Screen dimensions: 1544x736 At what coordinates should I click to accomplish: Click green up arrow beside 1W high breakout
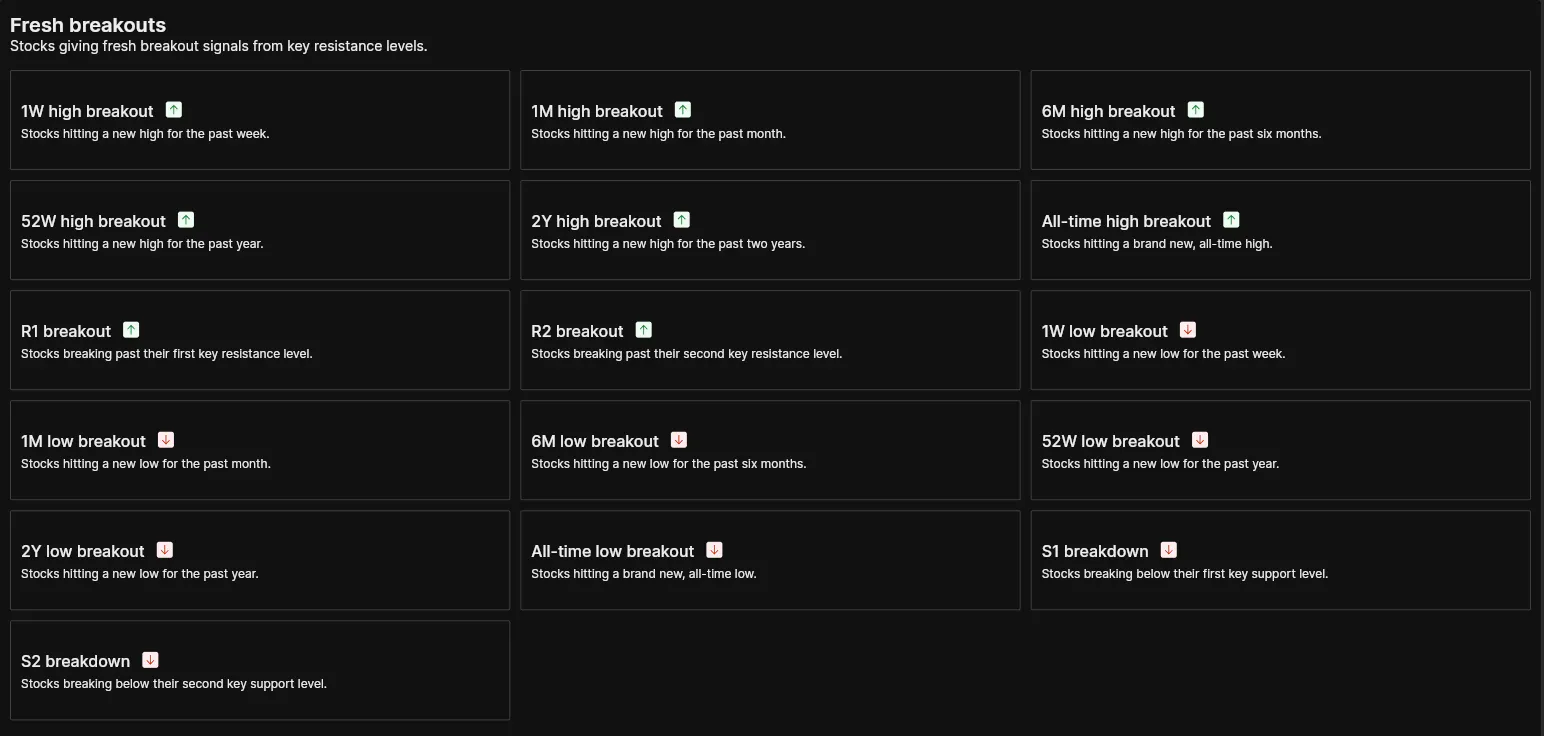174,110
